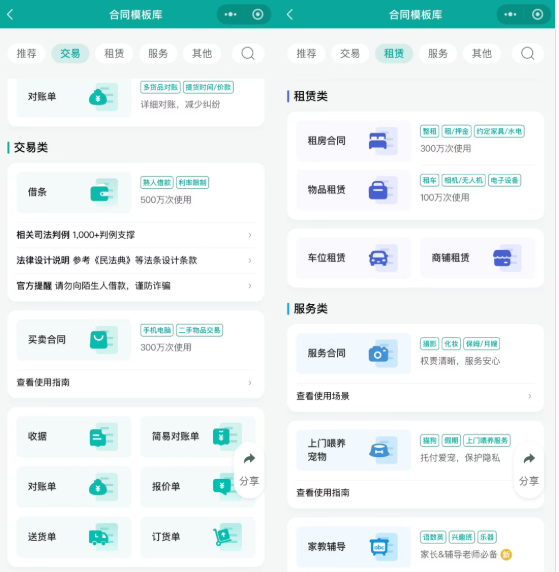Click the 约定家具/水电 tag
Image resolution: width=559 pixels, height=572 pixels.
[x=499, y=131]
